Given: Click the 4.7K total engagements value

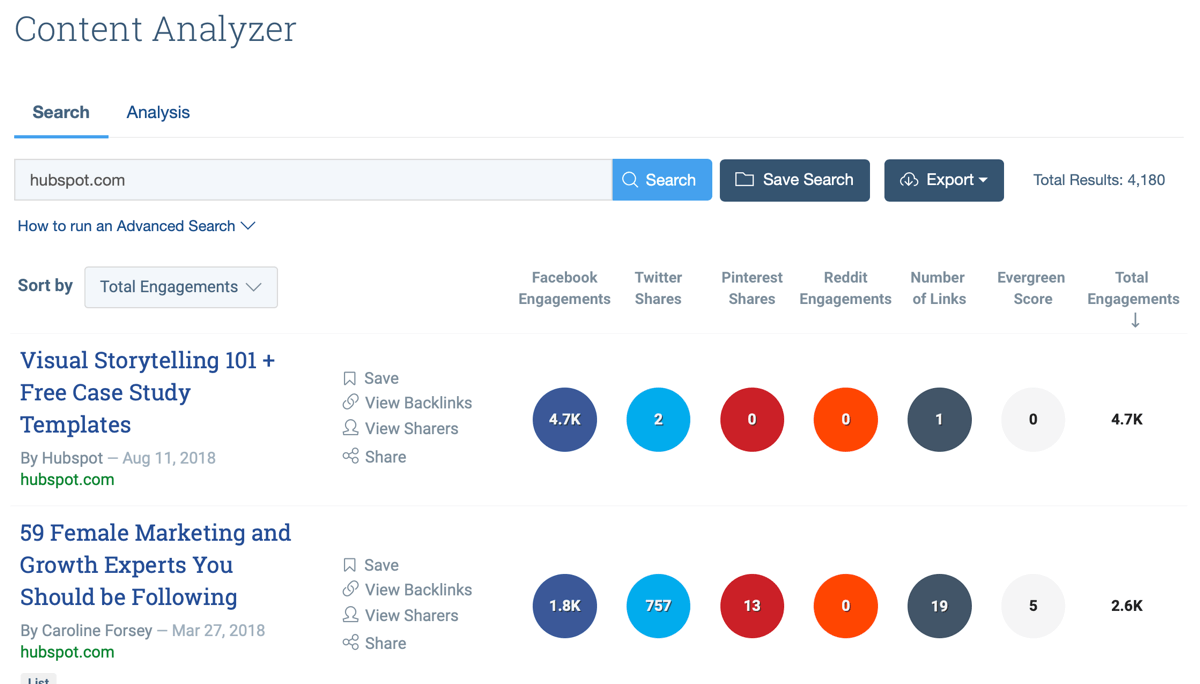Looking at the screenshot, I should (x=1127, y=419).
